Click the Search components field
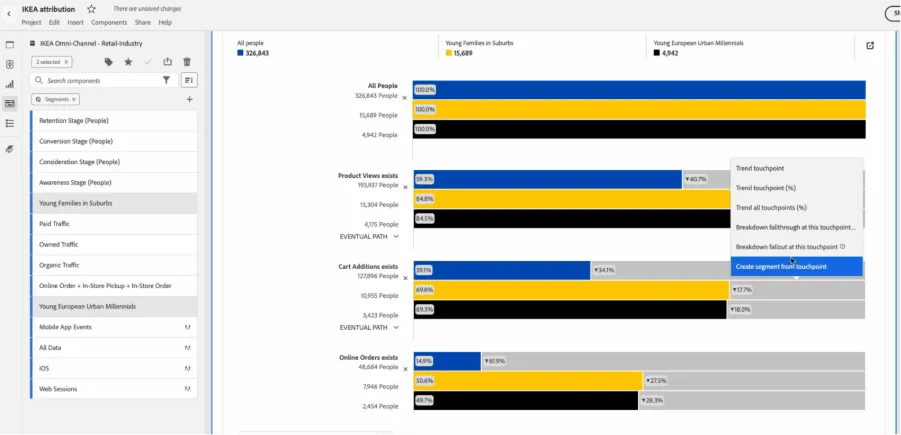 tap(103, 80)
